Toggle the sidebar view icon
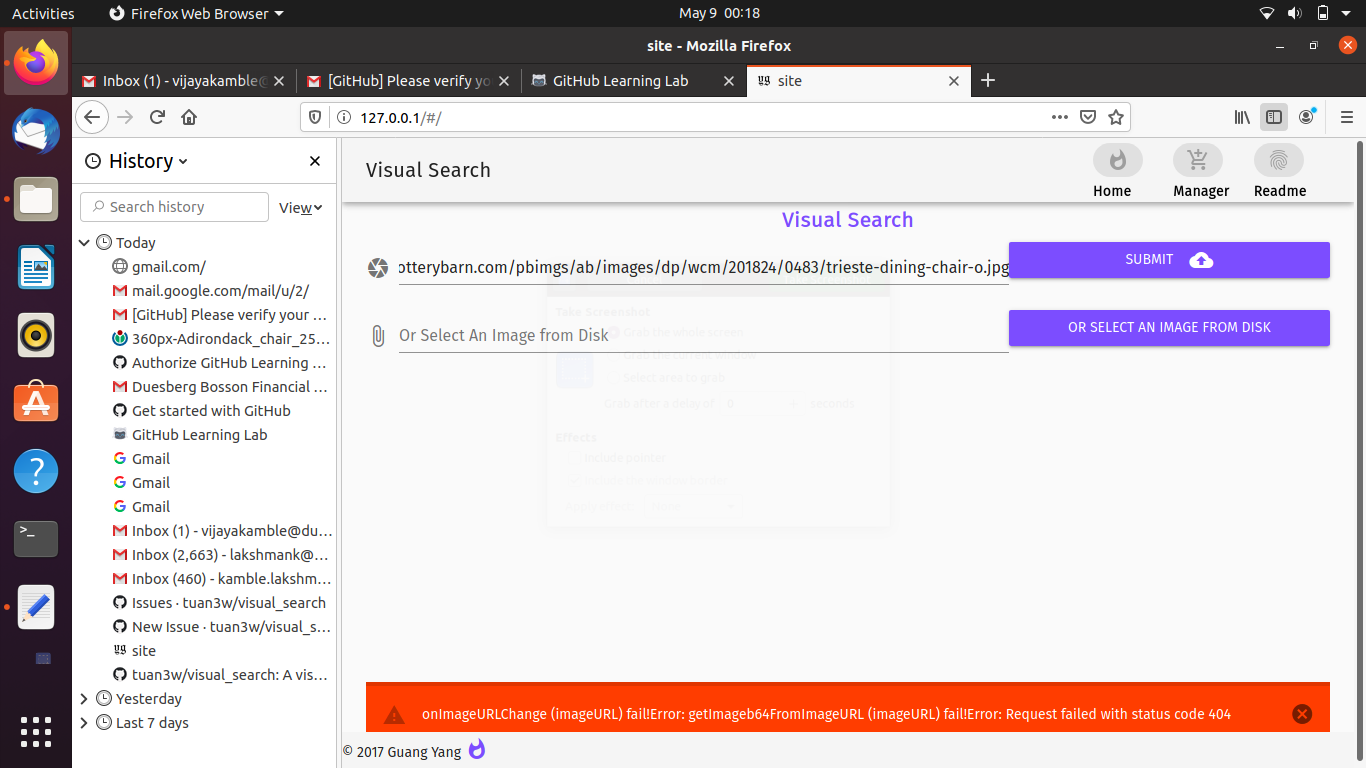 pyautogui.click(x=1273, y=117)
